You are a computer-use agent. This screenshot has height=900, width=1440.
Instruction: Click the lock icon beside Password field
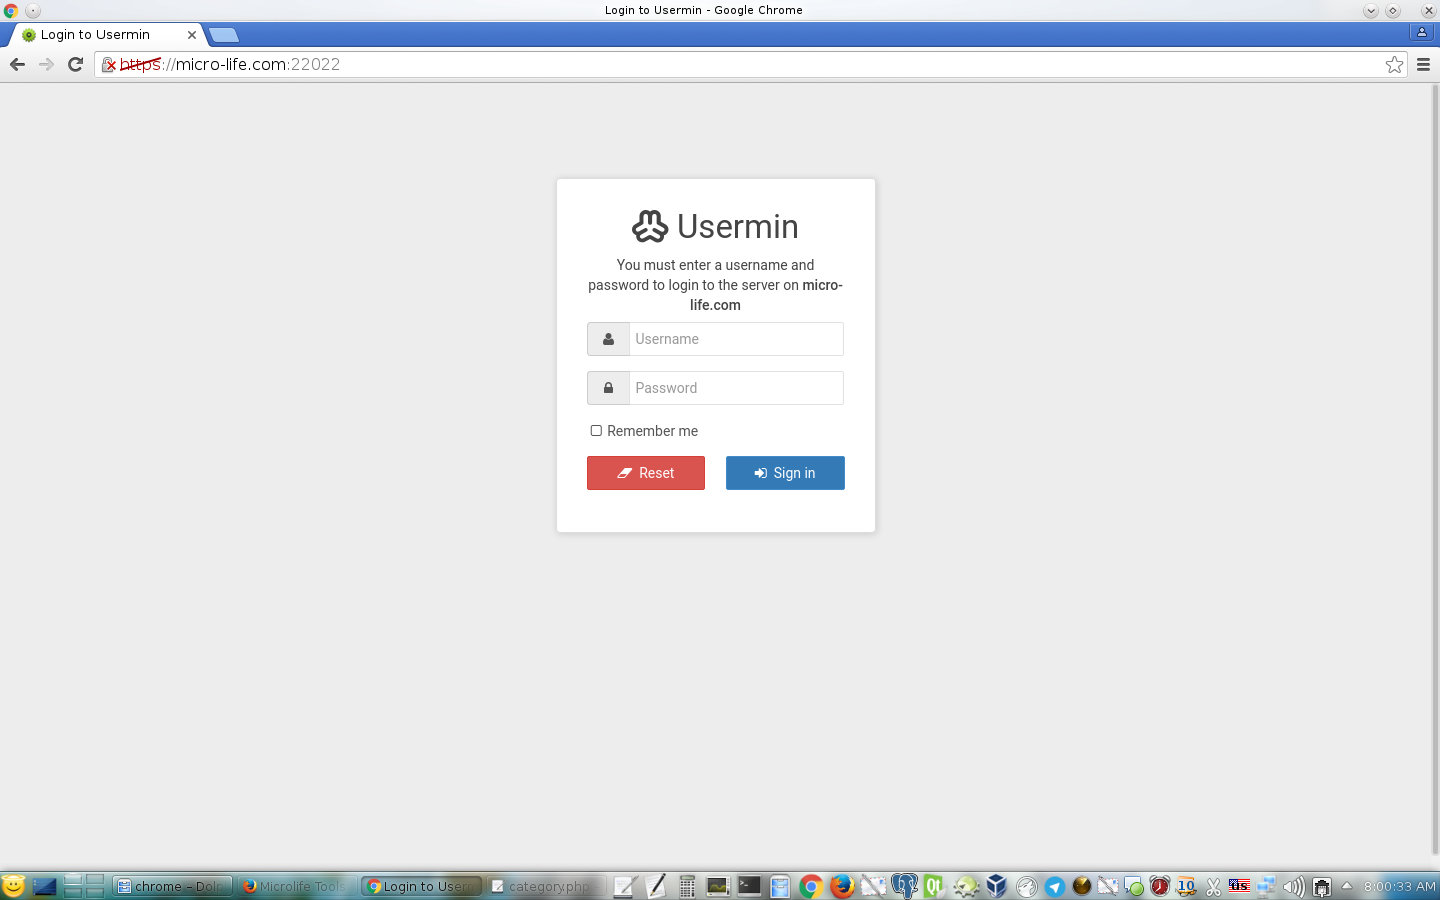click(608, 388)
